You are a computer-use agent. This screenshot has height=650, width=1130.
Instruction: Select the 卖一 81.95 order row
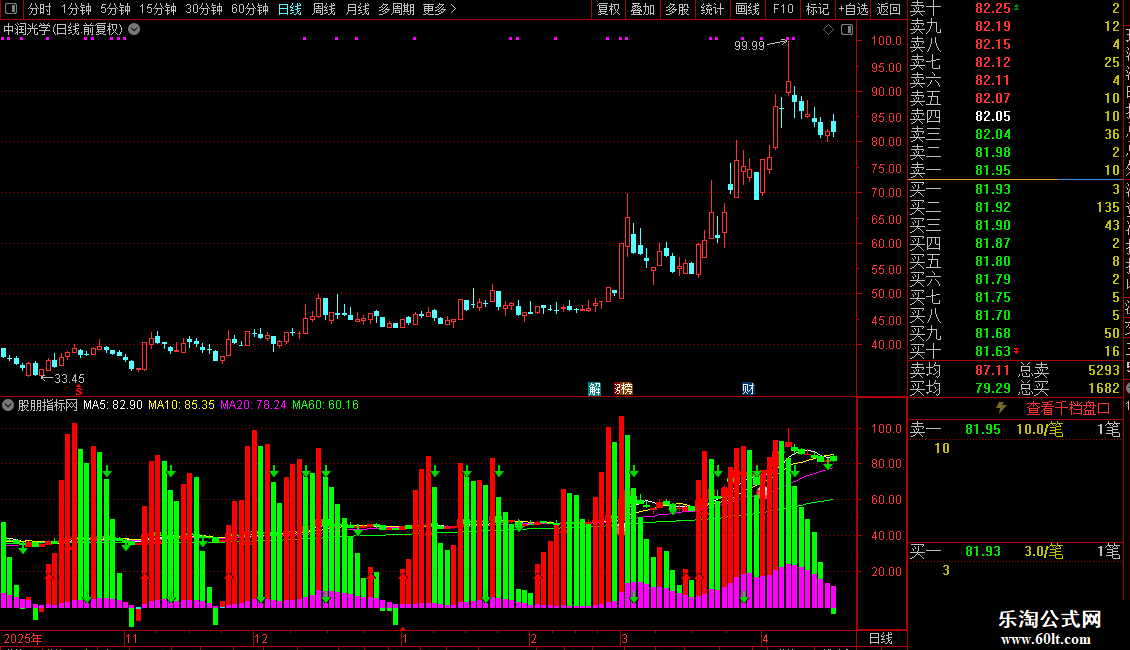tap(1015, 170)
